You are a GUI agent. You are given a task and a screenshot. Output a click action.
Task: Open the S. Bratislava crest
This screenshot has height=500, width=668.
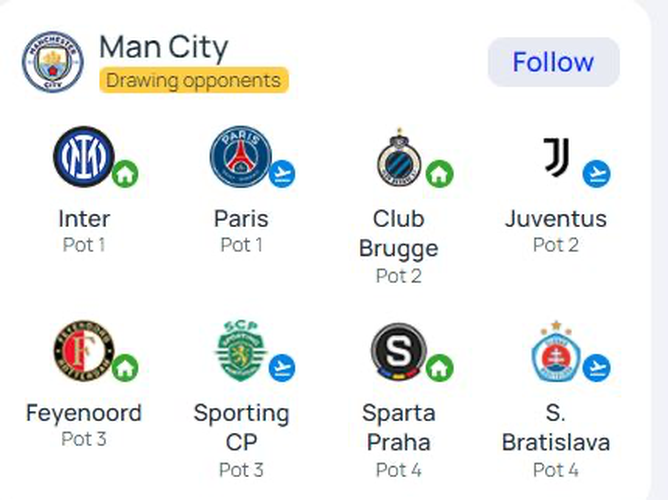(x=556, y=351)
